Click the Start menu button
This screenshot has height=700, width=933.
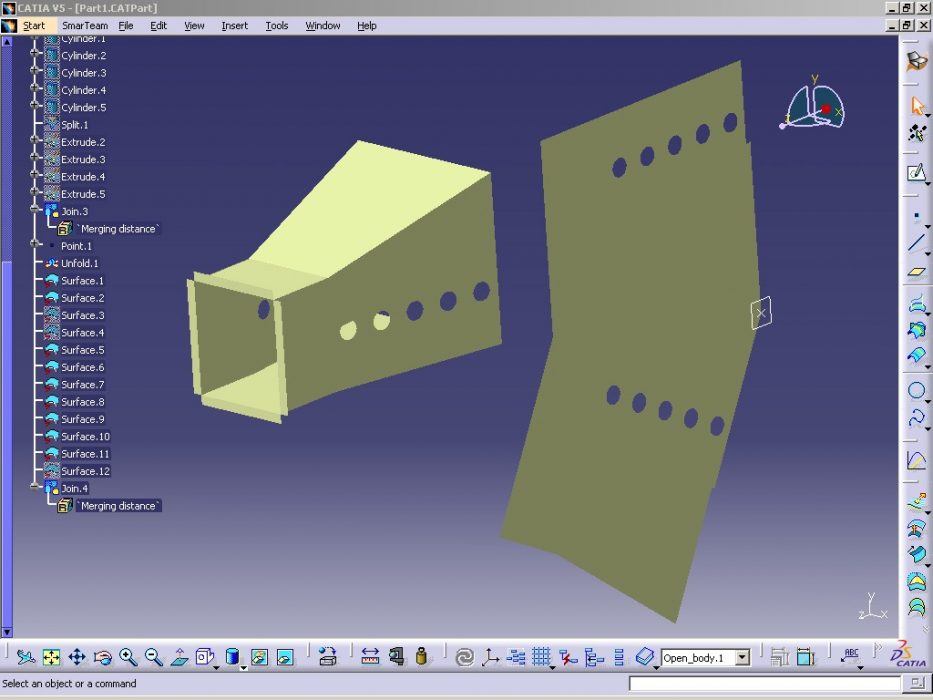[x=33, y=25]
